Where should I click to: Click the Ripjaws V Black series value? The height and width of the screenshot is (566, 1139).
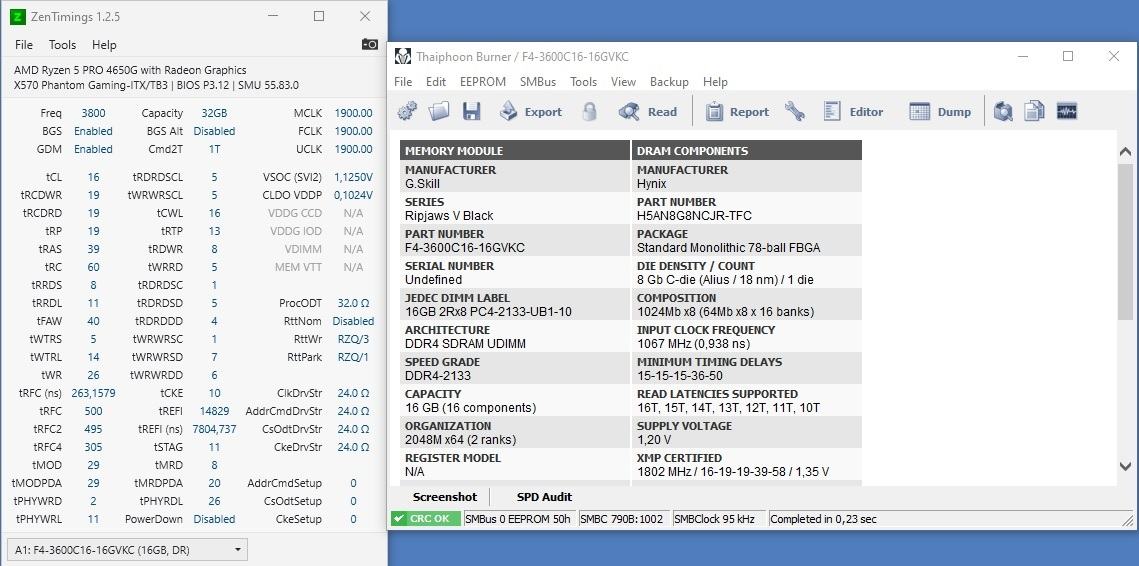tap(449, 216)
